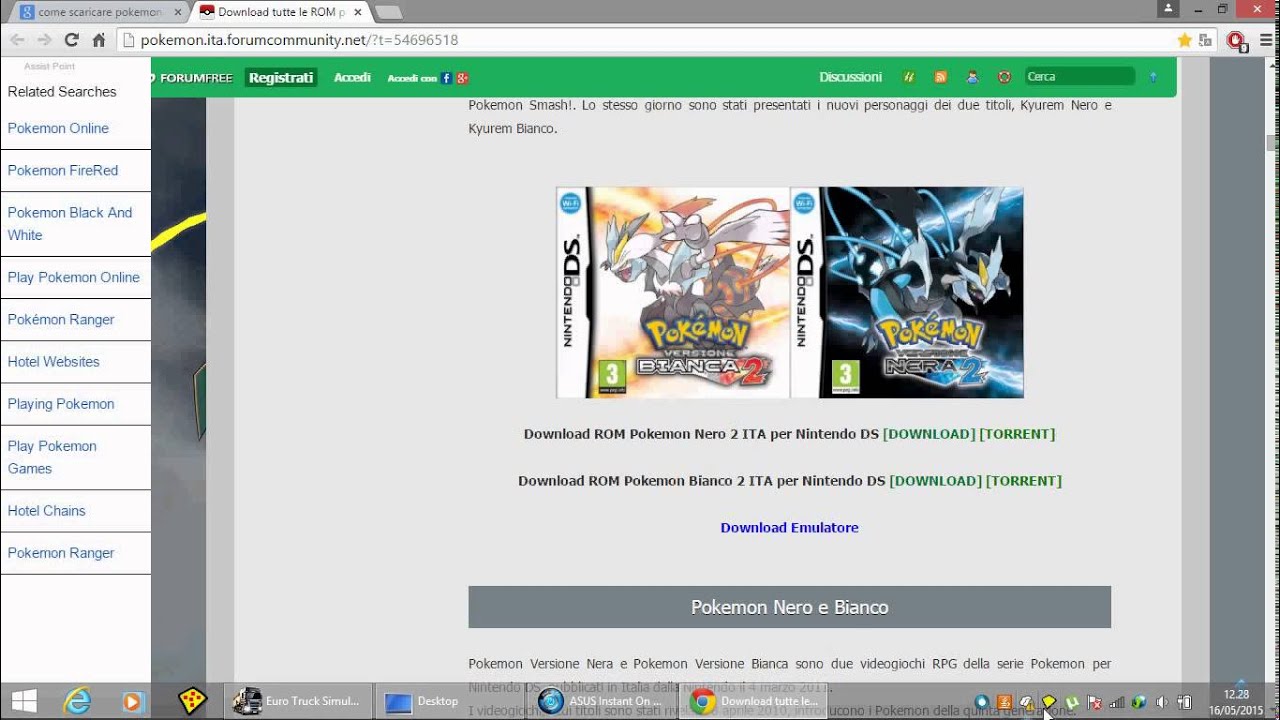The image size is (1280, 720).
Task: Open the Action Center flag tray icon
Action: (1095, 702)
